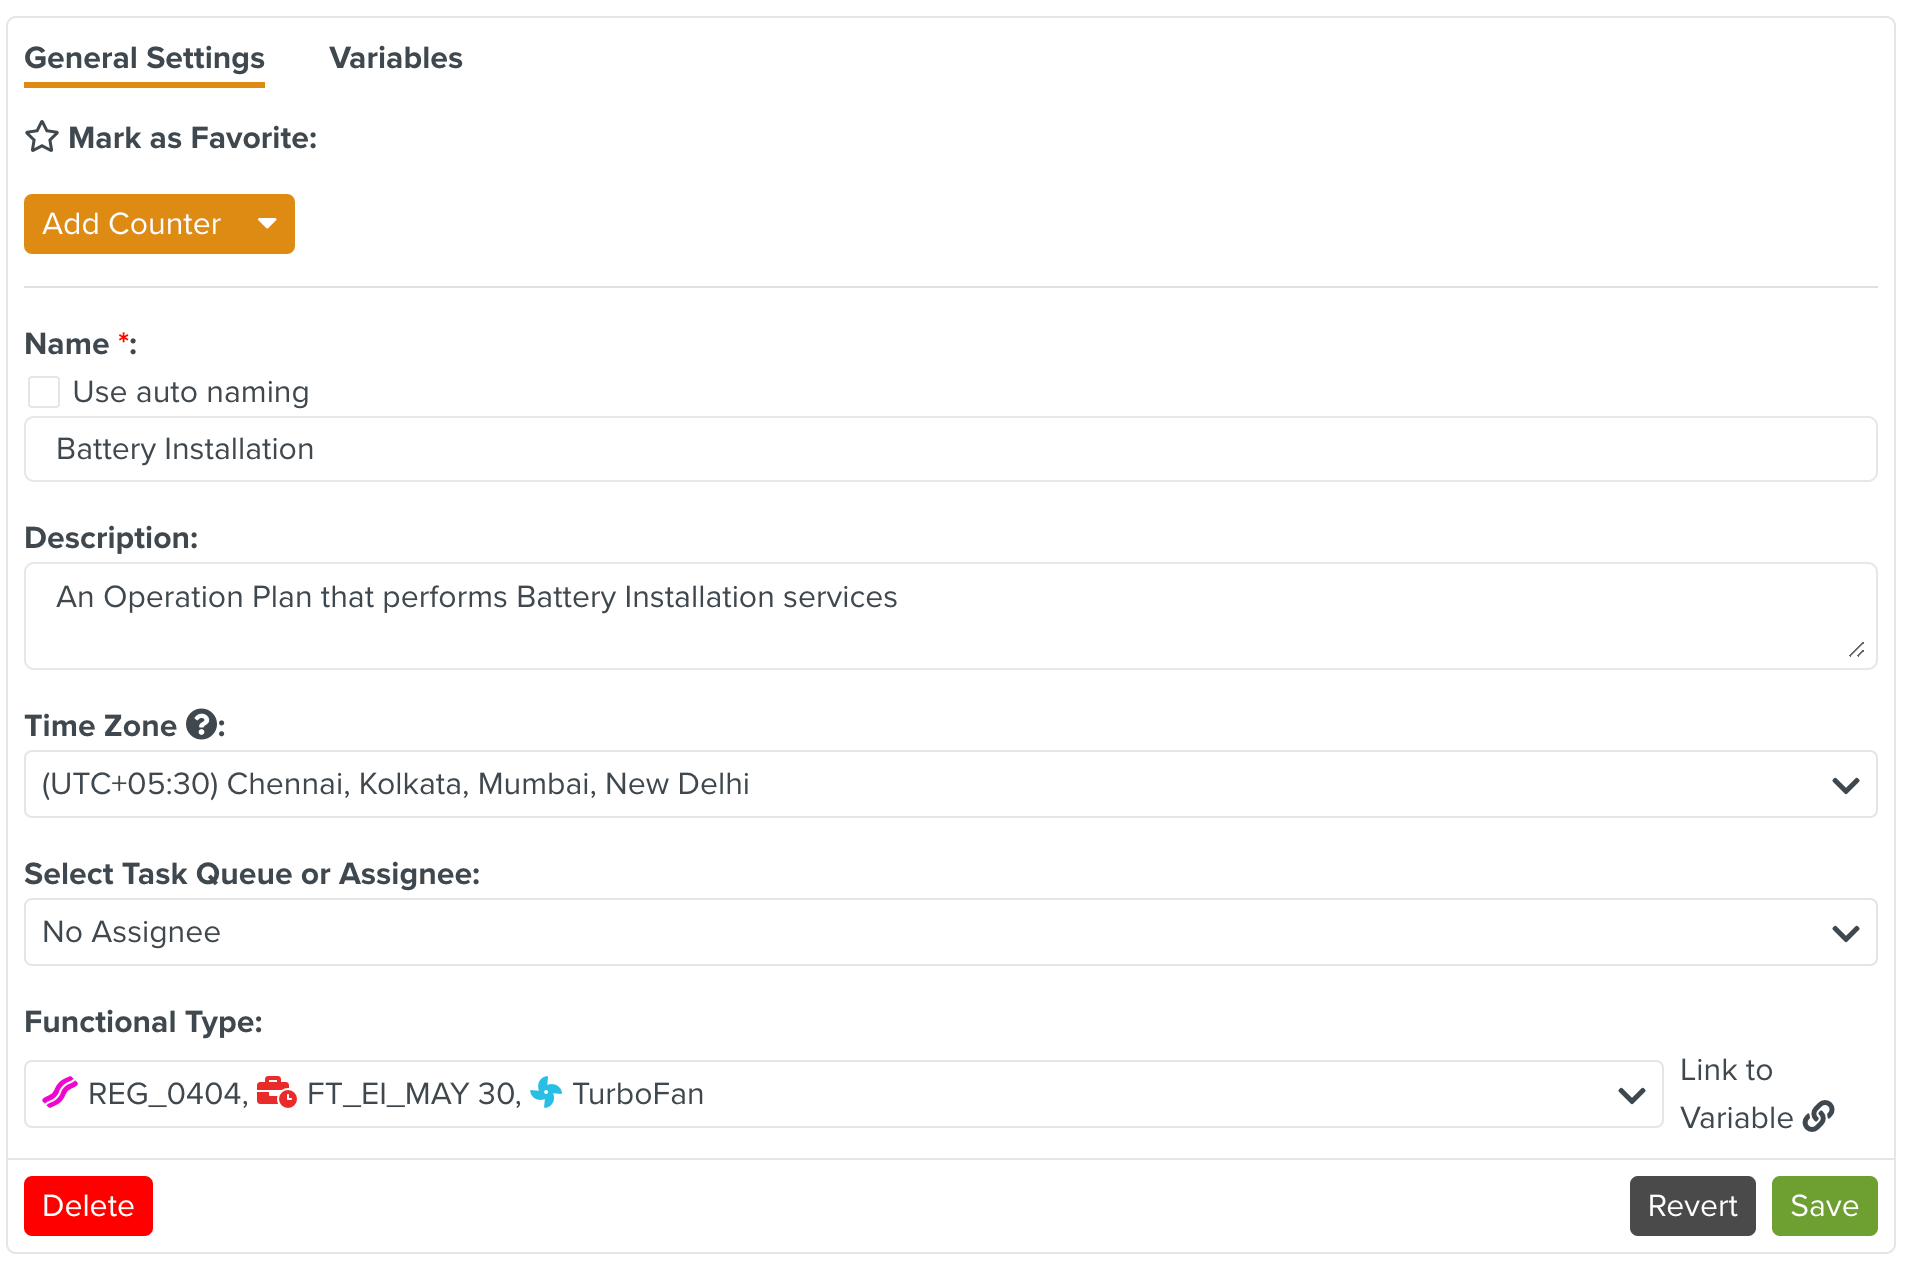1924x1266 pixels.
Task: Click the Add Counter button
Action: coord(132,224)
